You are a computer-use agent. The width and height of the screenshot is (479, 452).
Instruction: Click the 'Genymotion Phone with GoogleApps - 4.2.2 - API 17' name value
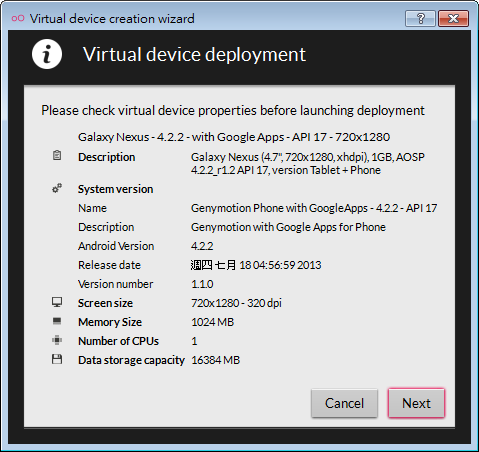(314, 208)
